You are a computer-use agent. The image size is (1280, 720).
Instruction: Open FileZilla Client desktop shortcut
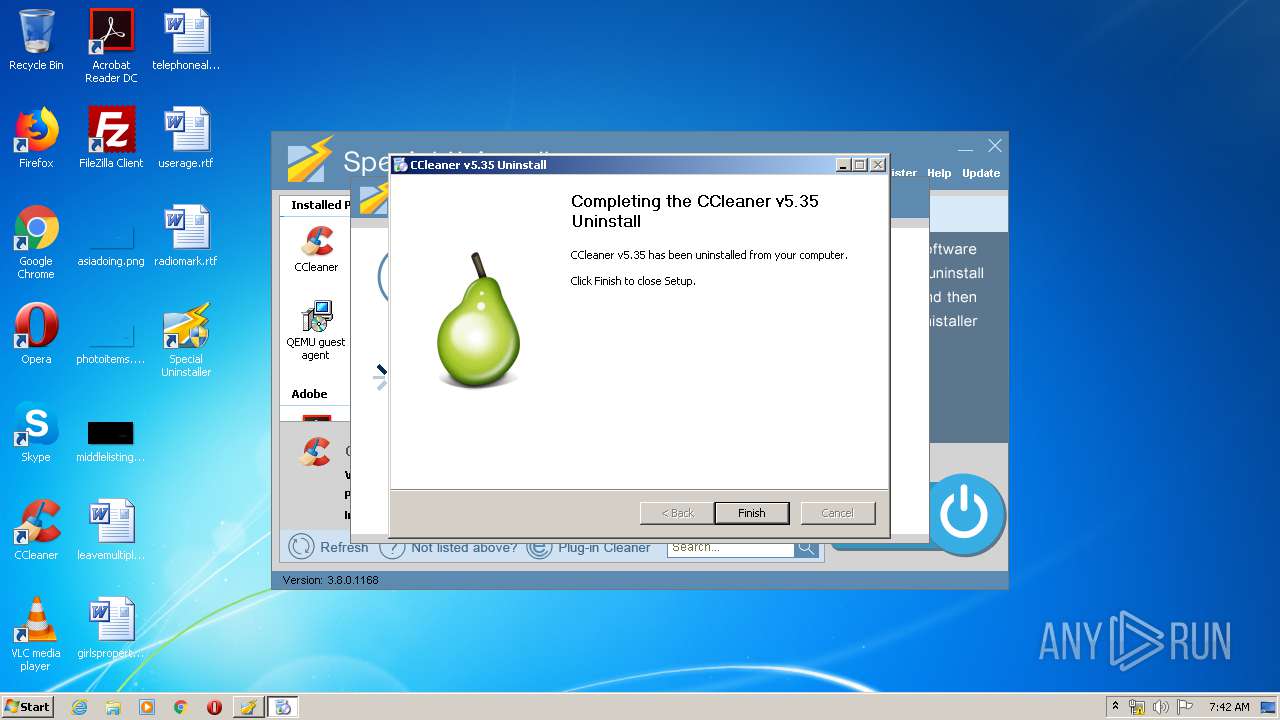click(111, 138)
